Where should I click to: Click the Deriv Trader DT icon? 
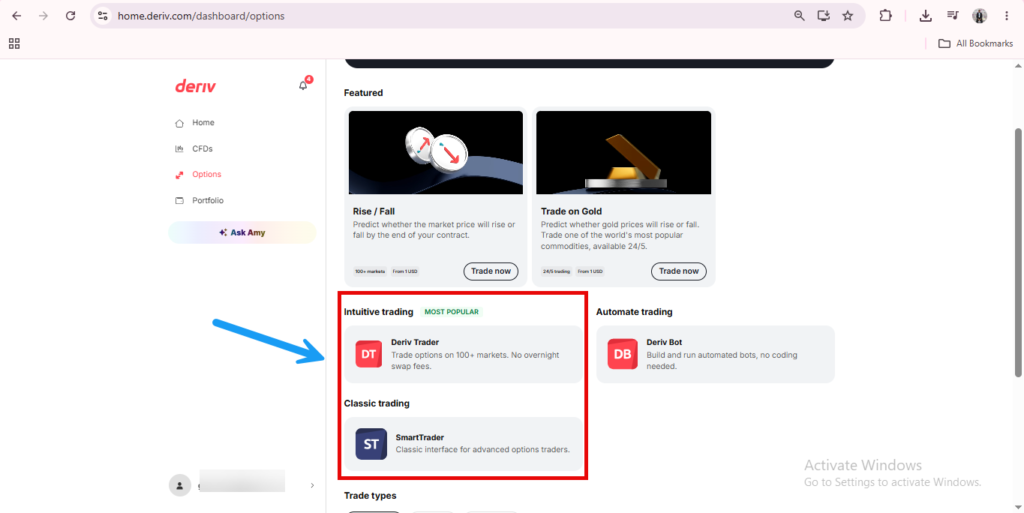click(368, 354)
